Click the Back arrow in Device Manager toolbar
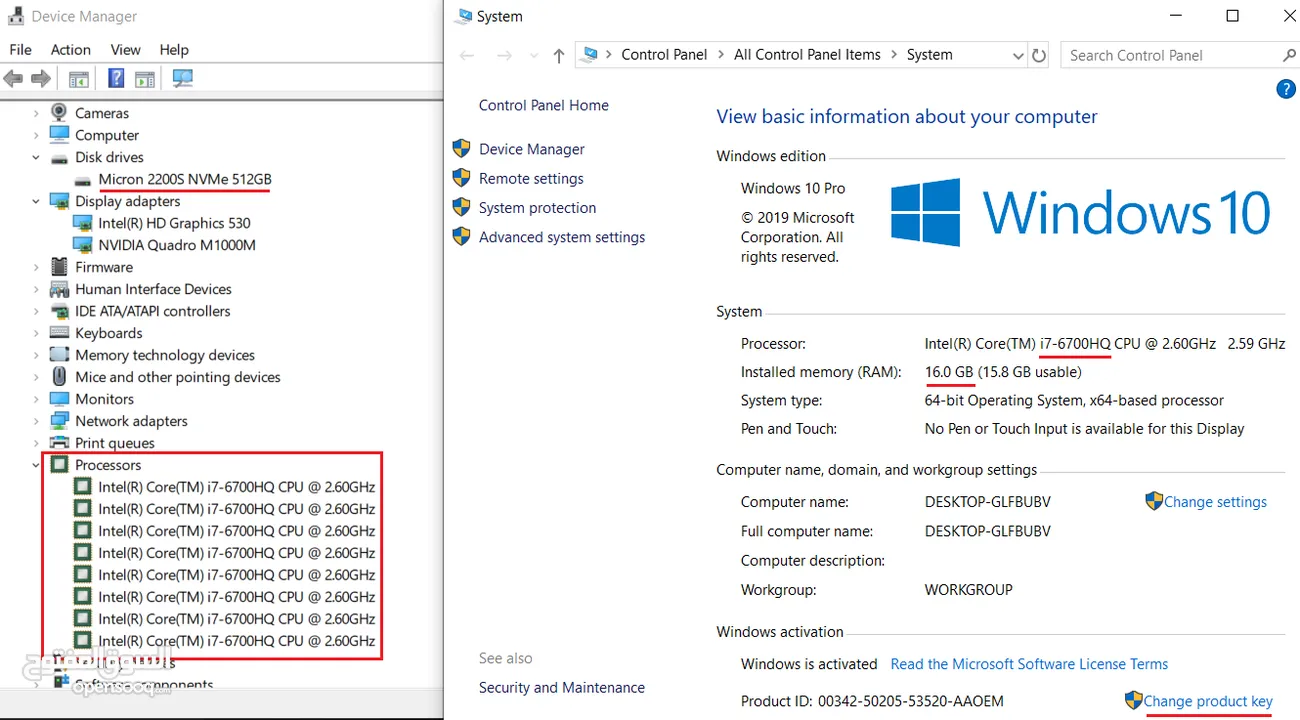 [13, 79]
